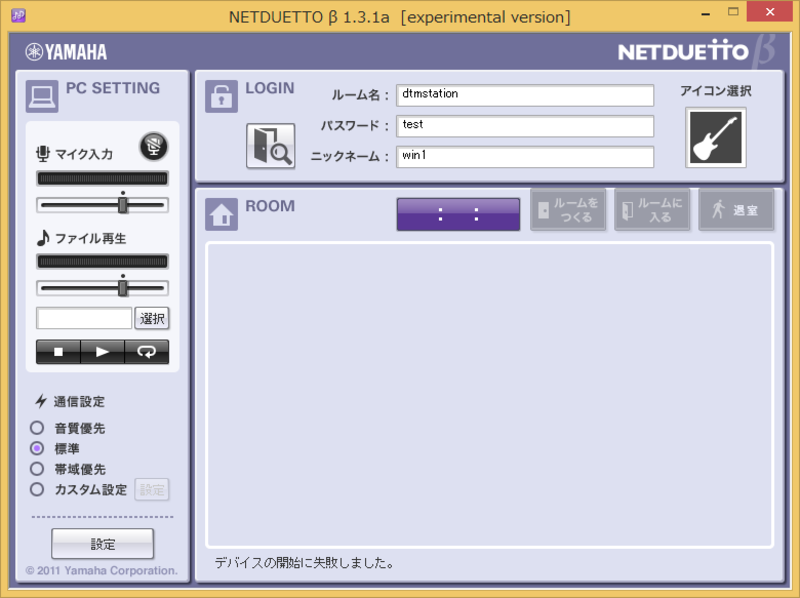This screenshot has height=598, width=800.
Task: Select the 標準 radio option
Action: tap(37, 448)
